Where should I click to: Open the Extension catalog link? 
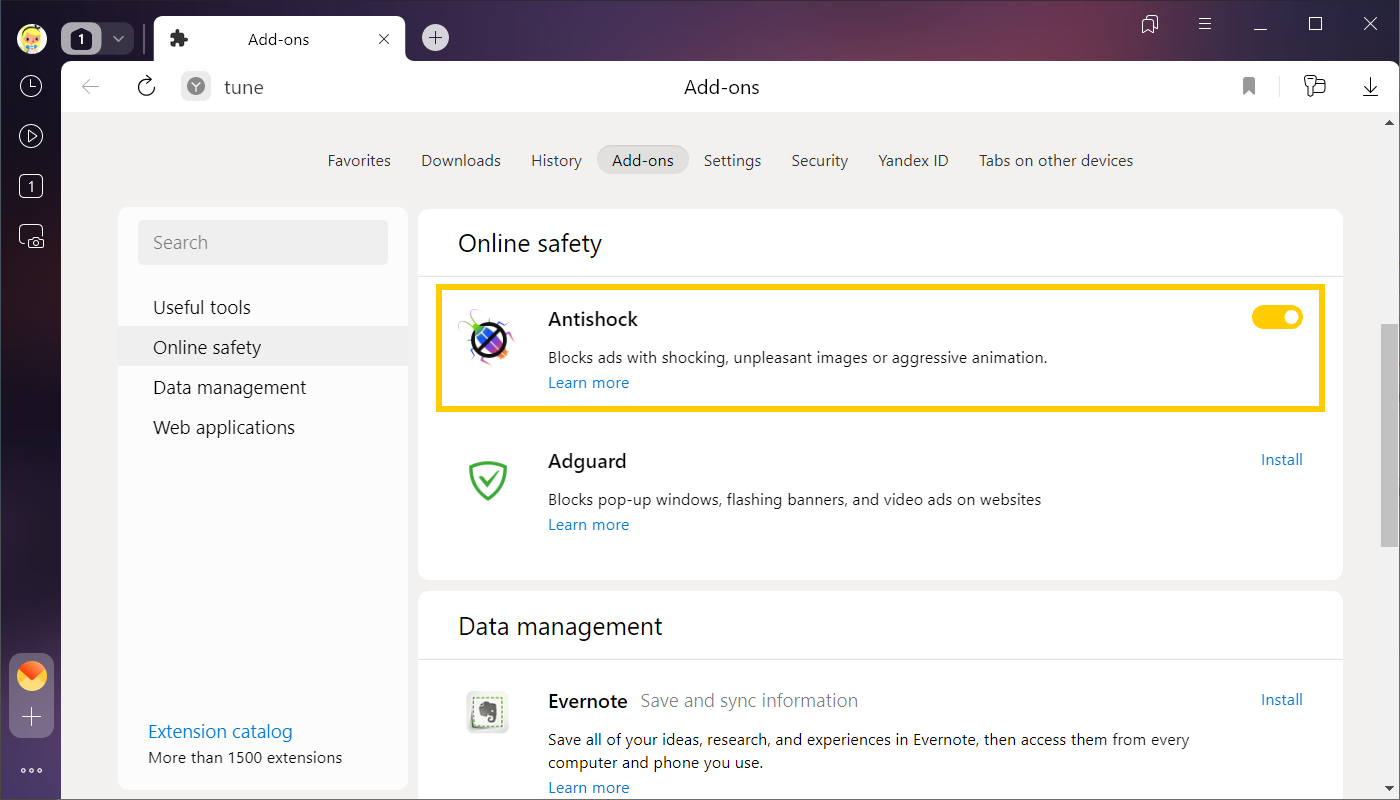[220, 731]
